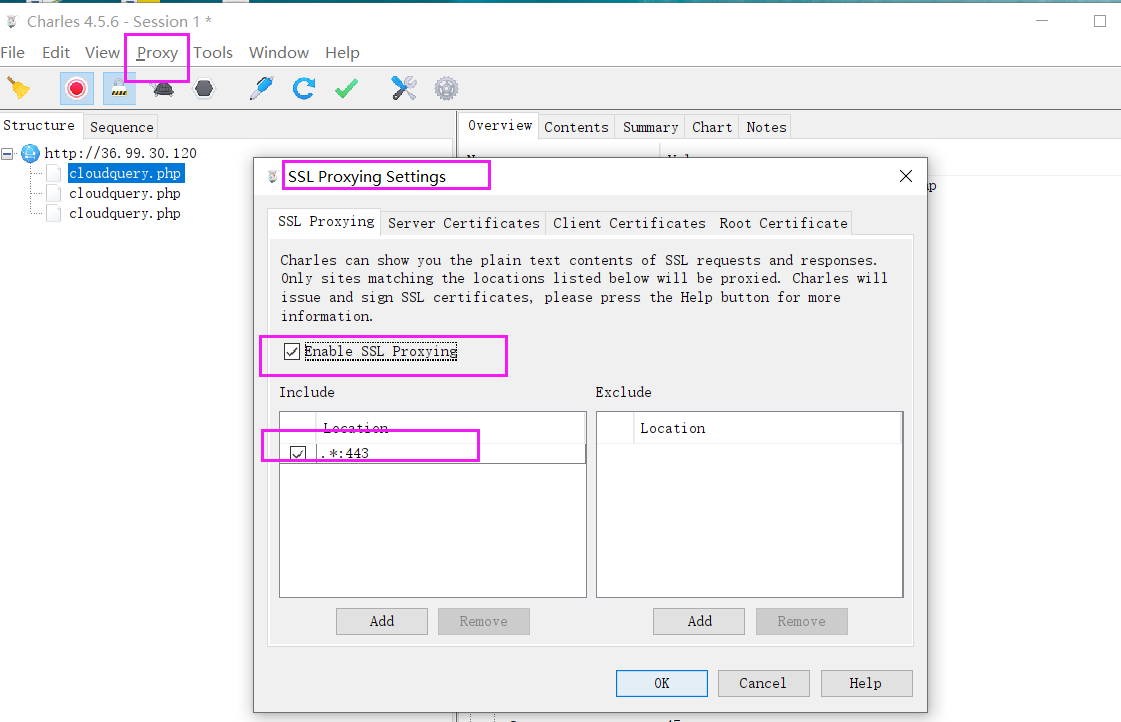Screen dimensions: 1121x722
Task: Validate using the green checkmark icon
Action: click(346, 89)
